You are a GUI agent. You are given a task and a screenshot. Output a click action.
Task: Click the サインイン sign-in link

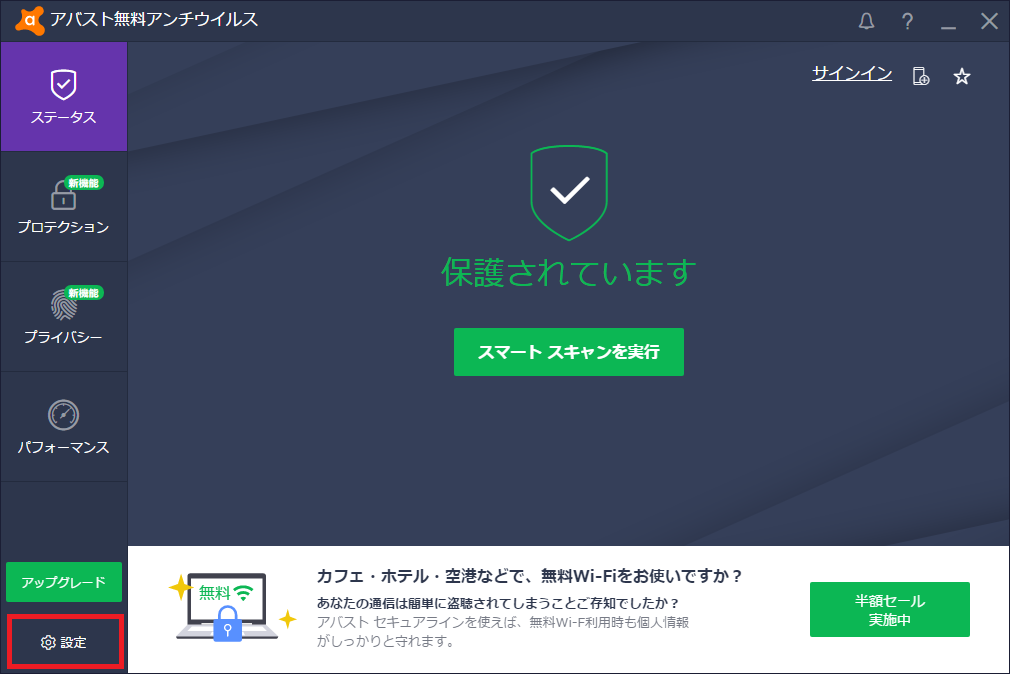[x=852, y=73]
